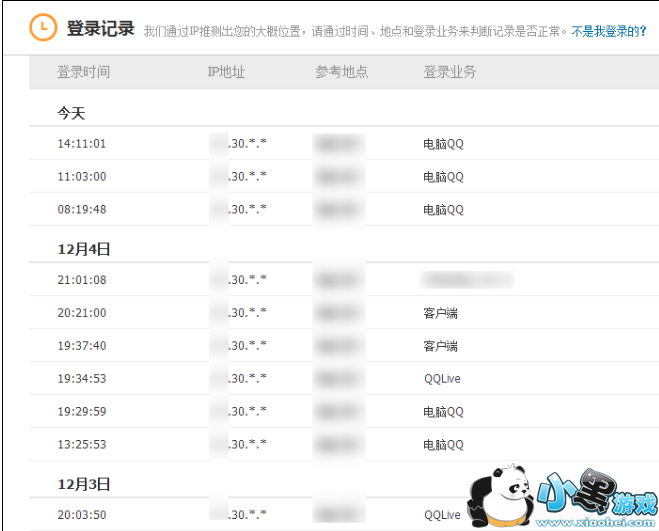The image size is (659, 531).
Task: Click 电脑QQ in the 08:19:48 row
Action: click(443, 210)
